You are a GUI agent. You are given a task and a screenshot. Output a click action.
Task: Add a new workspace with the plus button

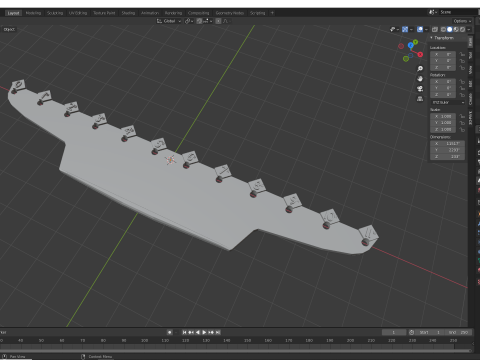[272, 13]
